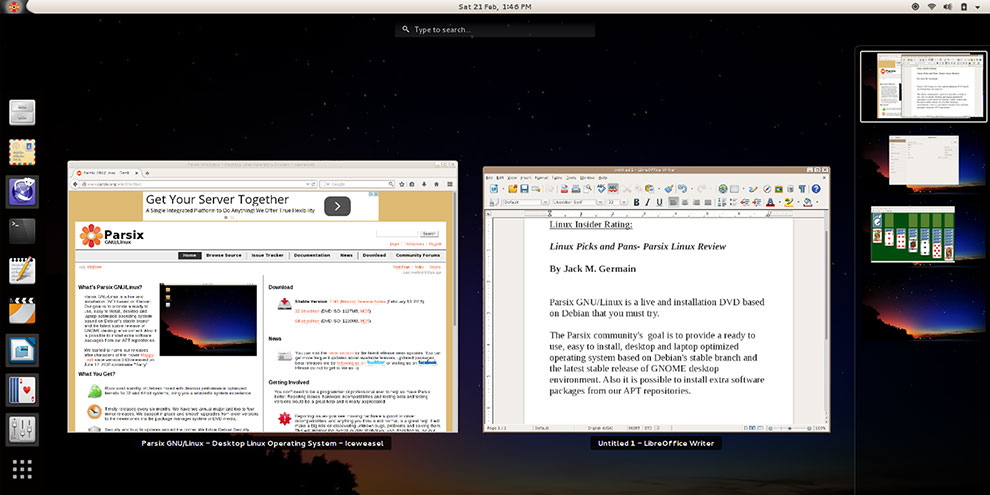Open the Iceweasel globe icon in dash
This screenshot has width=990, height=495.
22,192
